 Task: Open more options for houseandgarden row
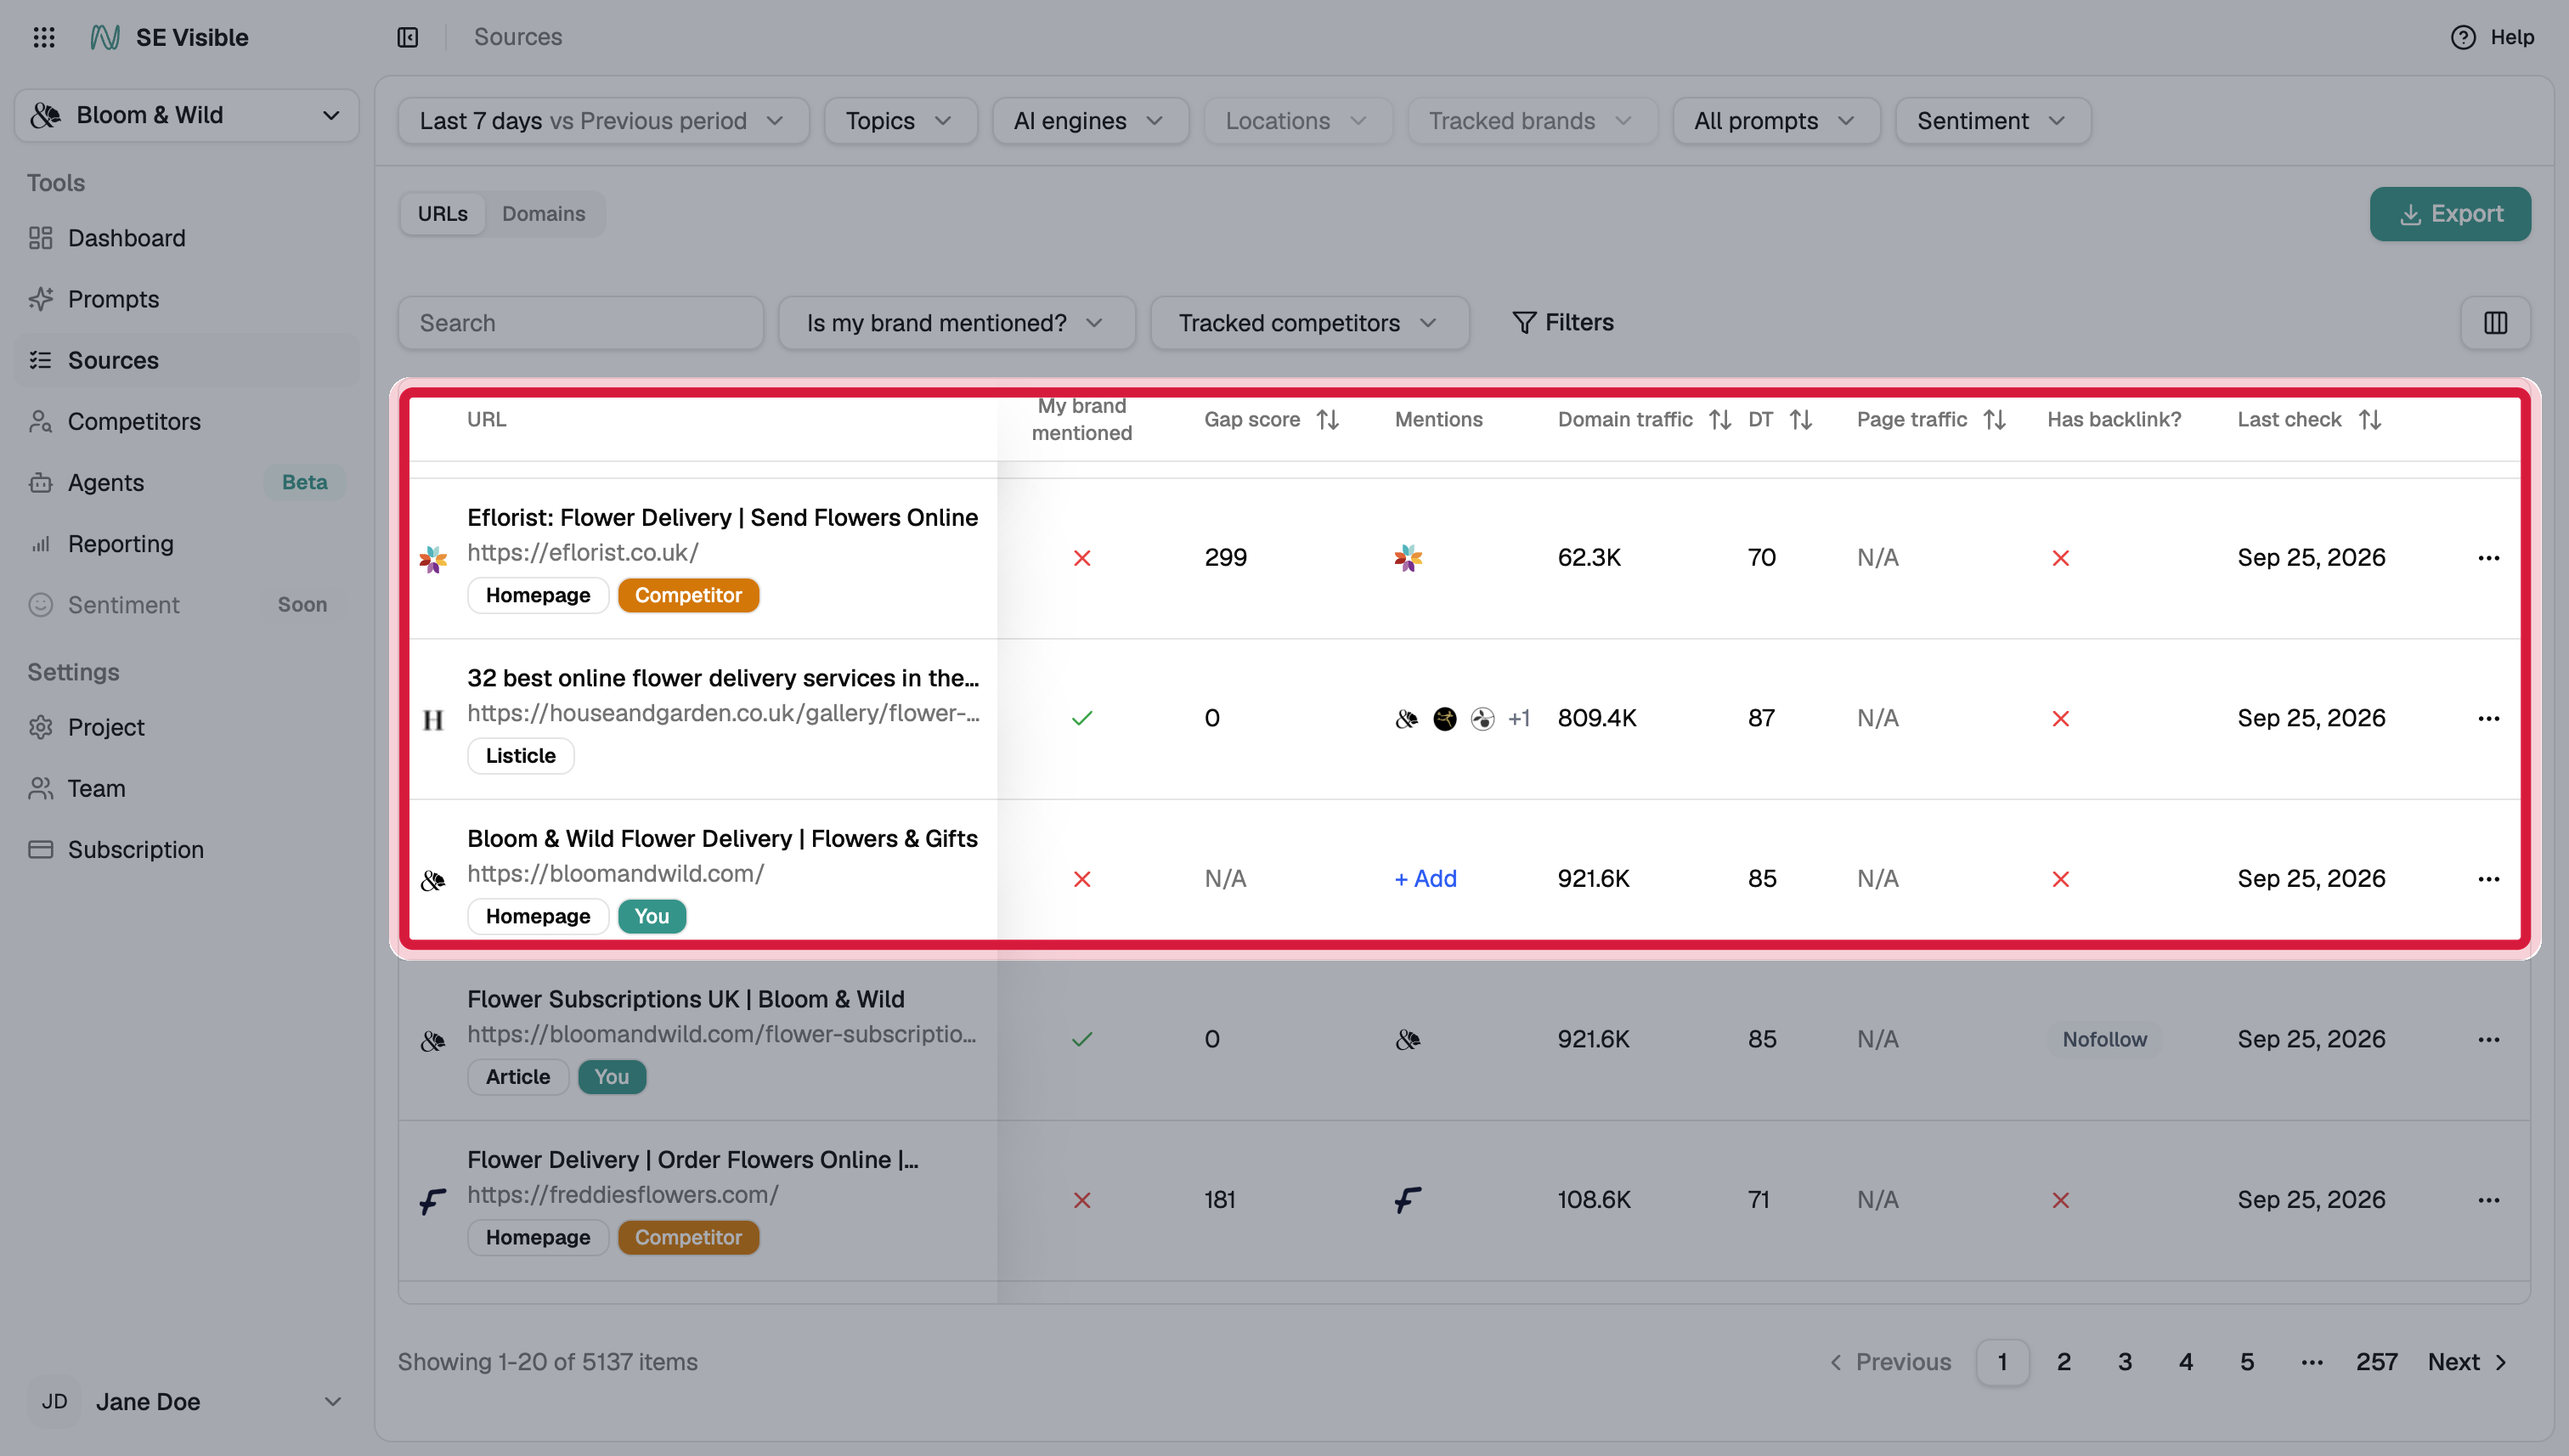coord(2488,718)
